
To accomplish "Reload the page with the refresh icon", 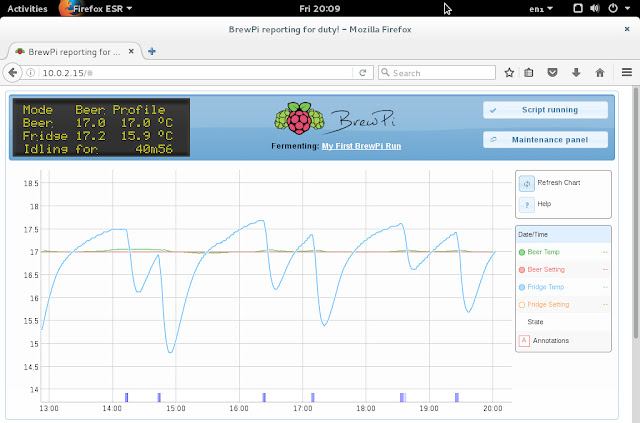I will (x=362, y=73).
